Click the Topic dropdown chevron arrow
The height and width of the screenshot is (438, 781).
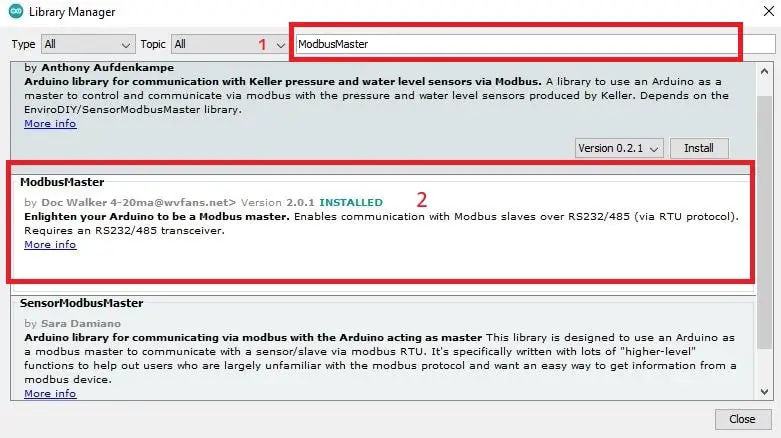coord(281,45)
